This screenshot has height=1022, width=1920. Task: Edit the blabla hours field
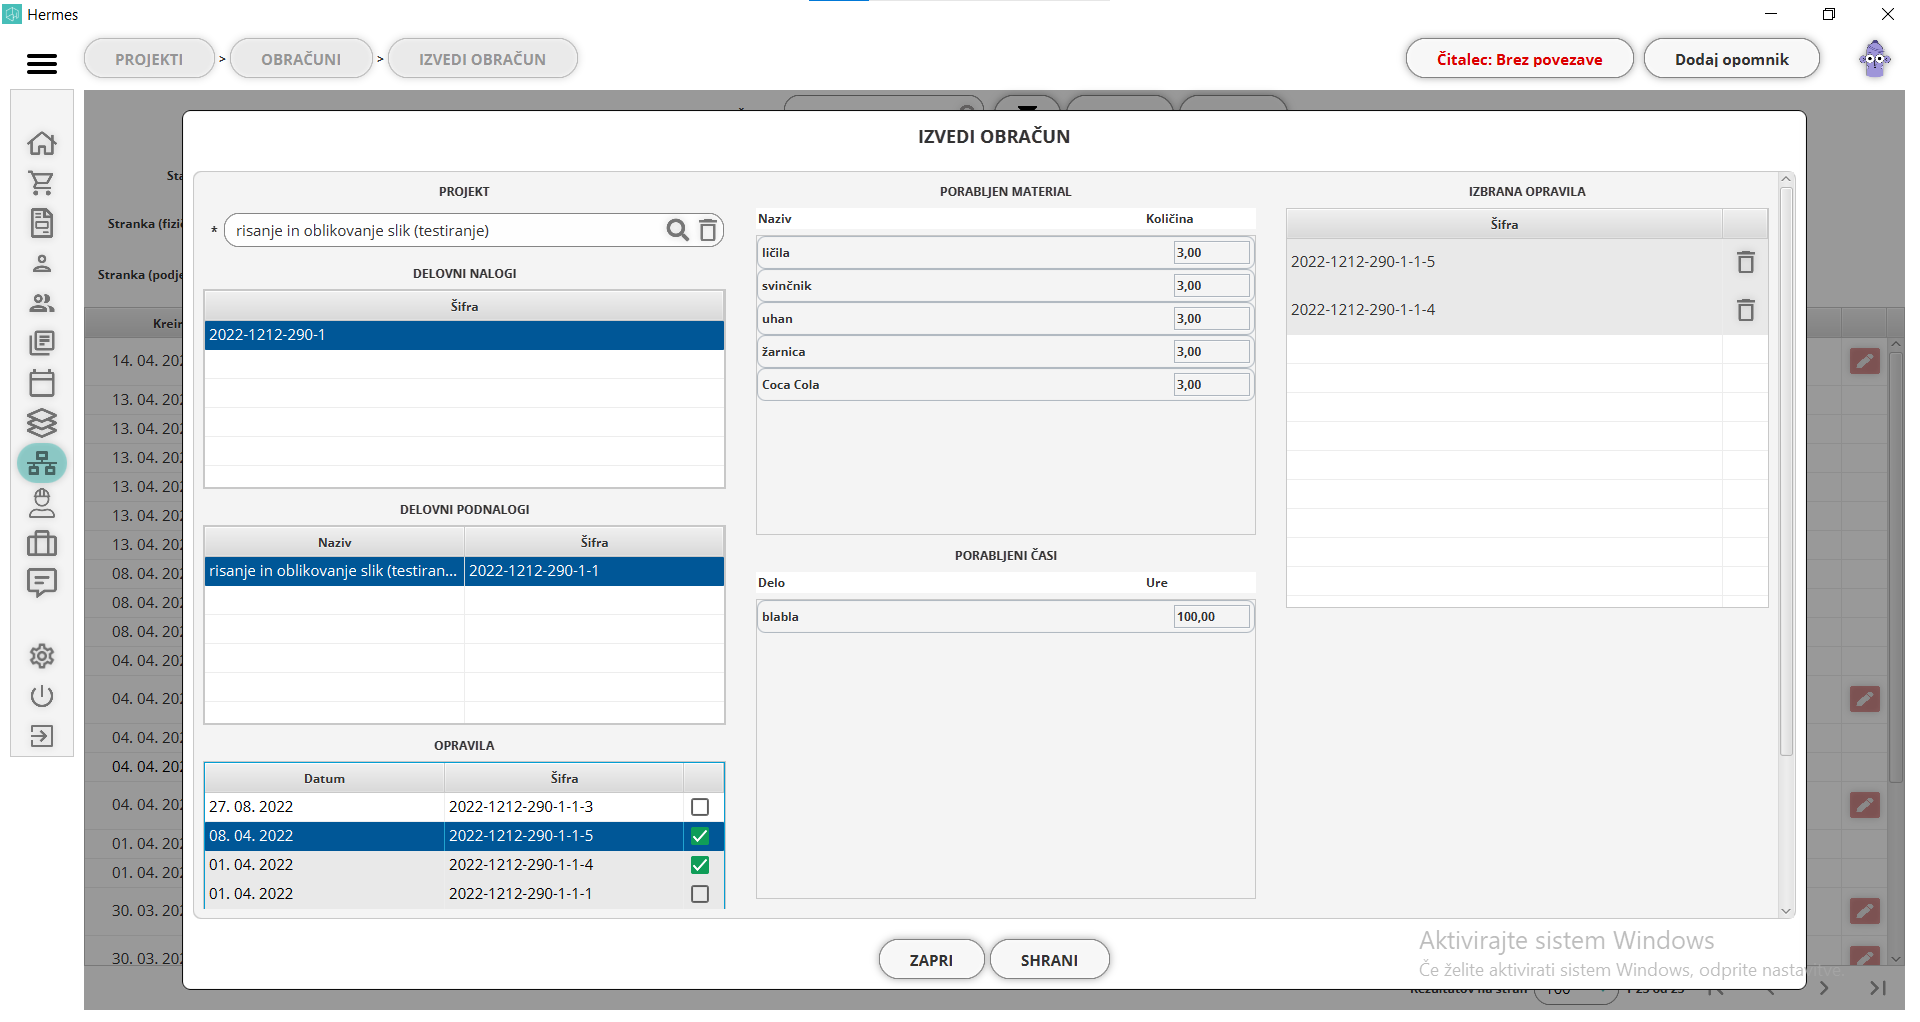pos(1211,617)
